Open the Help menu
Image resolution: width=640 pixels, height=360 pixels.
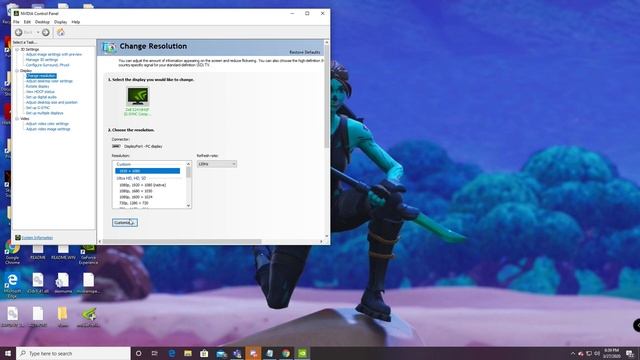pyautogui.click(x=76, y=22)
